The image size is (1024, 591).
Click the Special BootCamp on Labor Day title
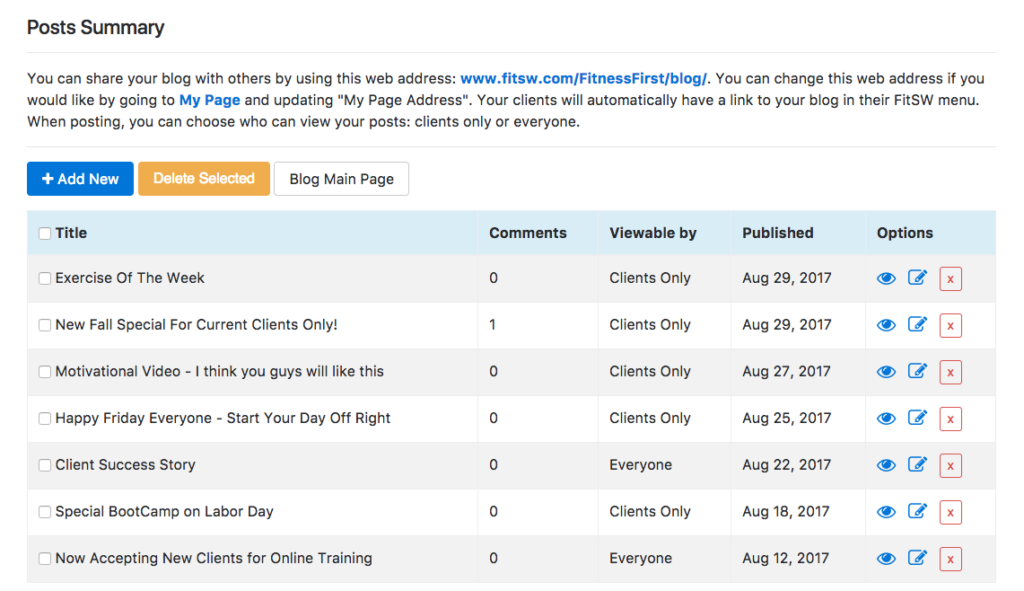pos(165,511)
